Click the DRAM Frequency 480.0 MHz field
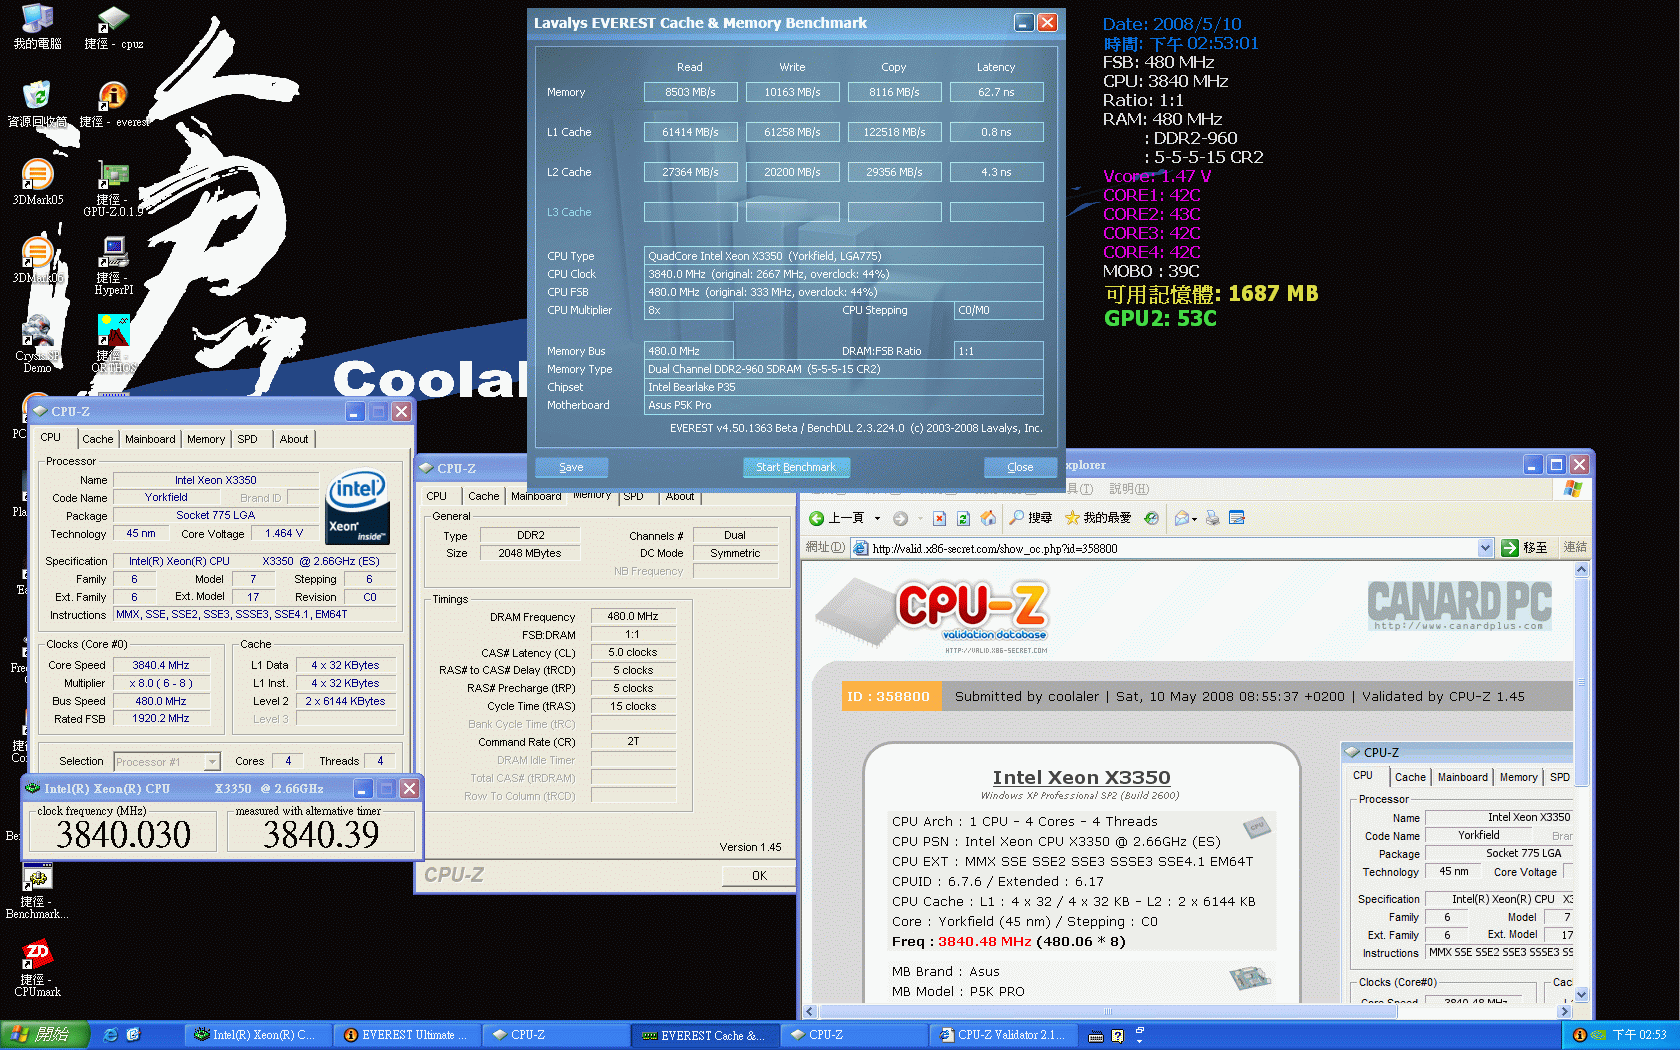Viewport: 1680px width, 1050px height. coord(632,616)
